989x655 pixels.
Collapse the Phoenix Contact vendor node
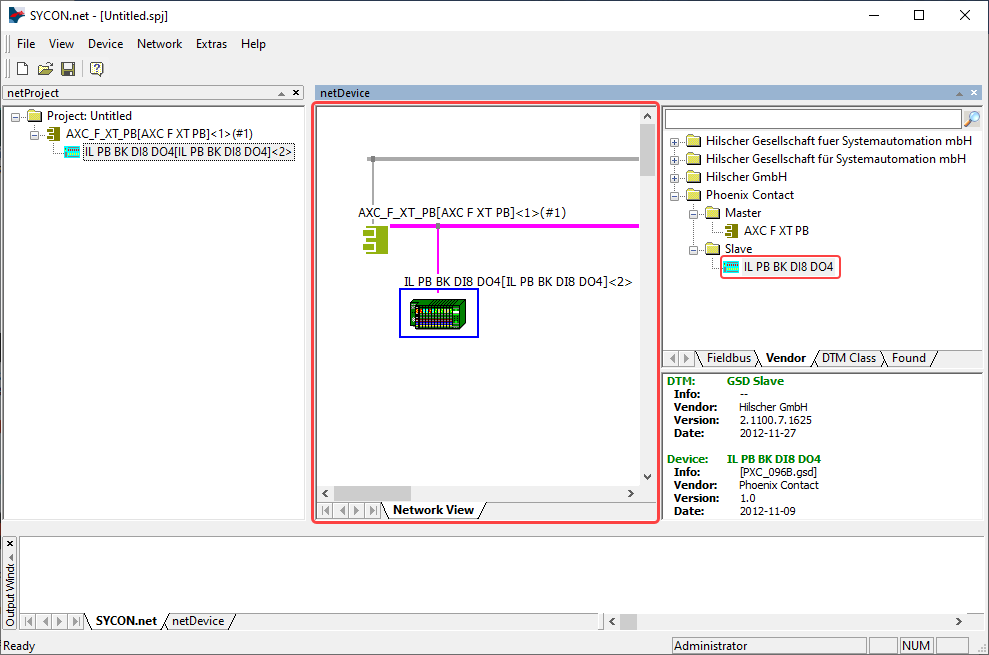pos(674,196)
